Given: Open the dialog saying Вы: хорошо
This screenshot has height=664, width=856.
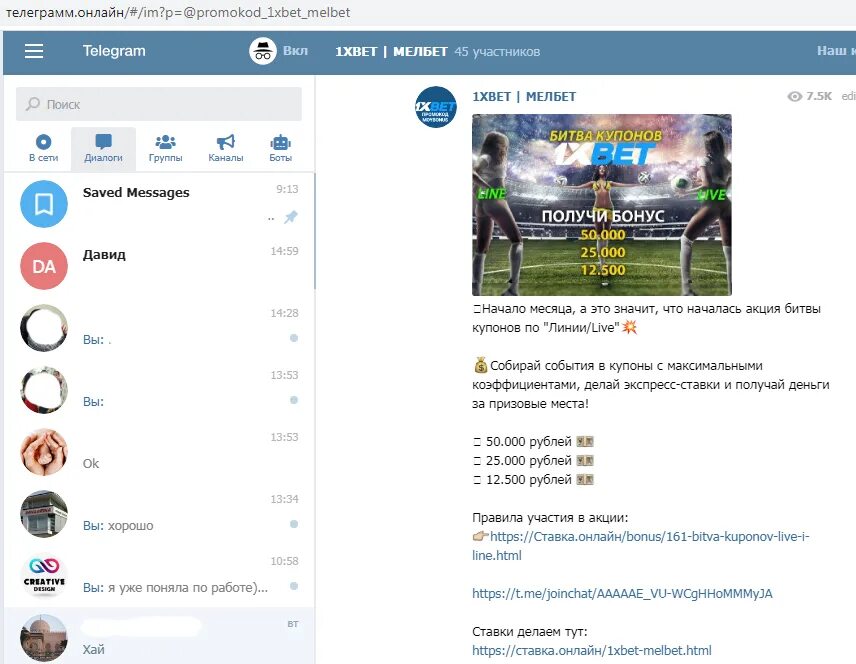Looking at the screenshot, I should [x=159, y=514].
